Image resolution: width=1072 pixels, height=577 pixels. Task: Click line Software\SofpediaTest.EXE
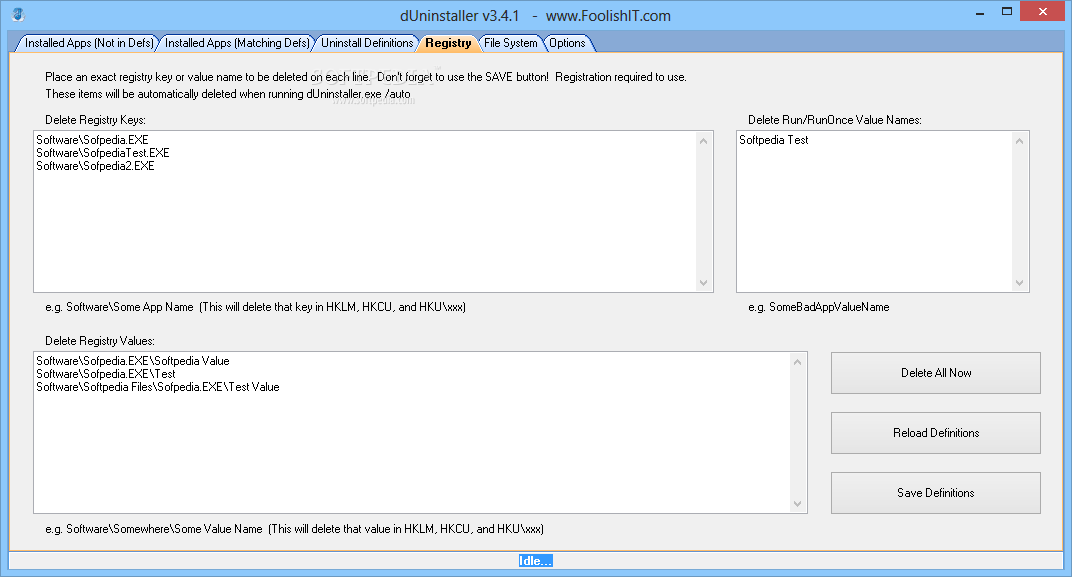click(x=103, y=153)
